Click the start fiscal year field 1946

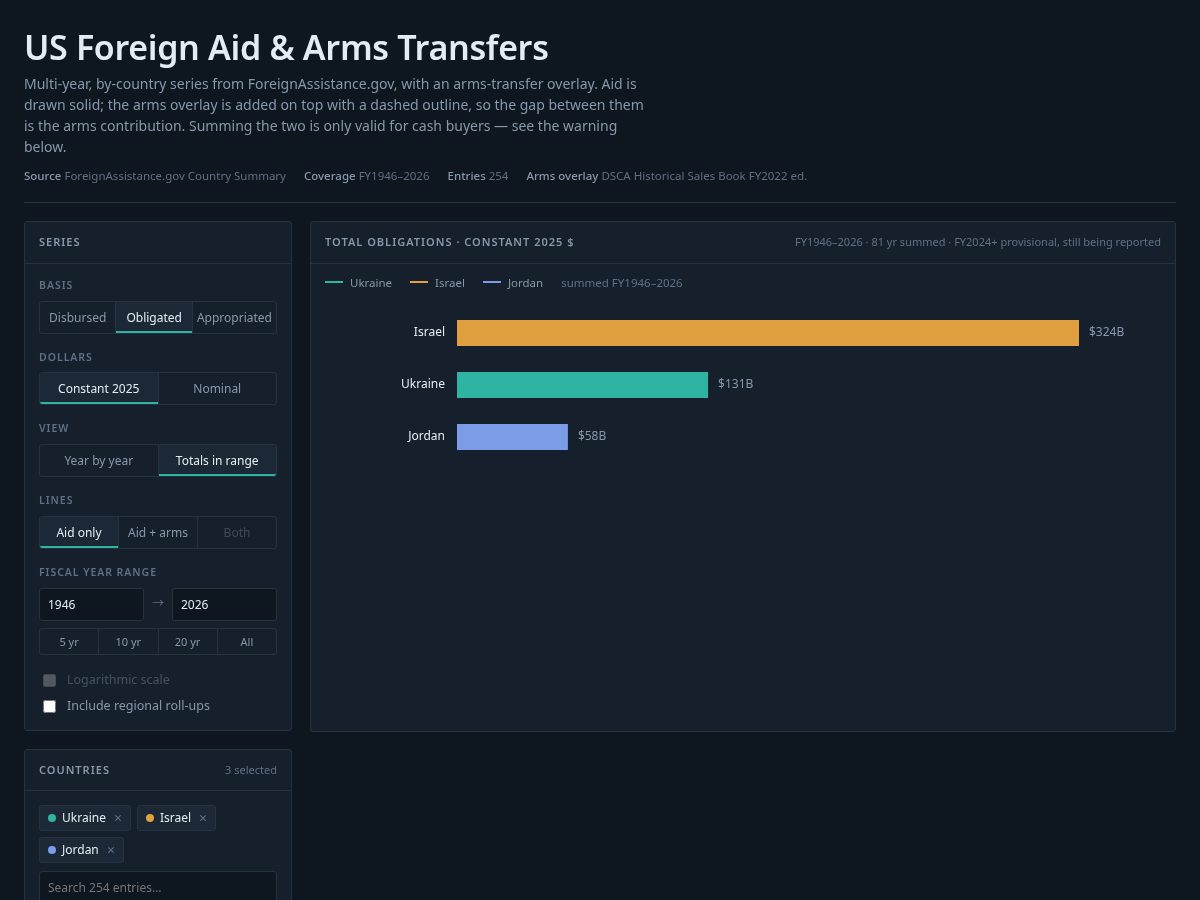91,604
